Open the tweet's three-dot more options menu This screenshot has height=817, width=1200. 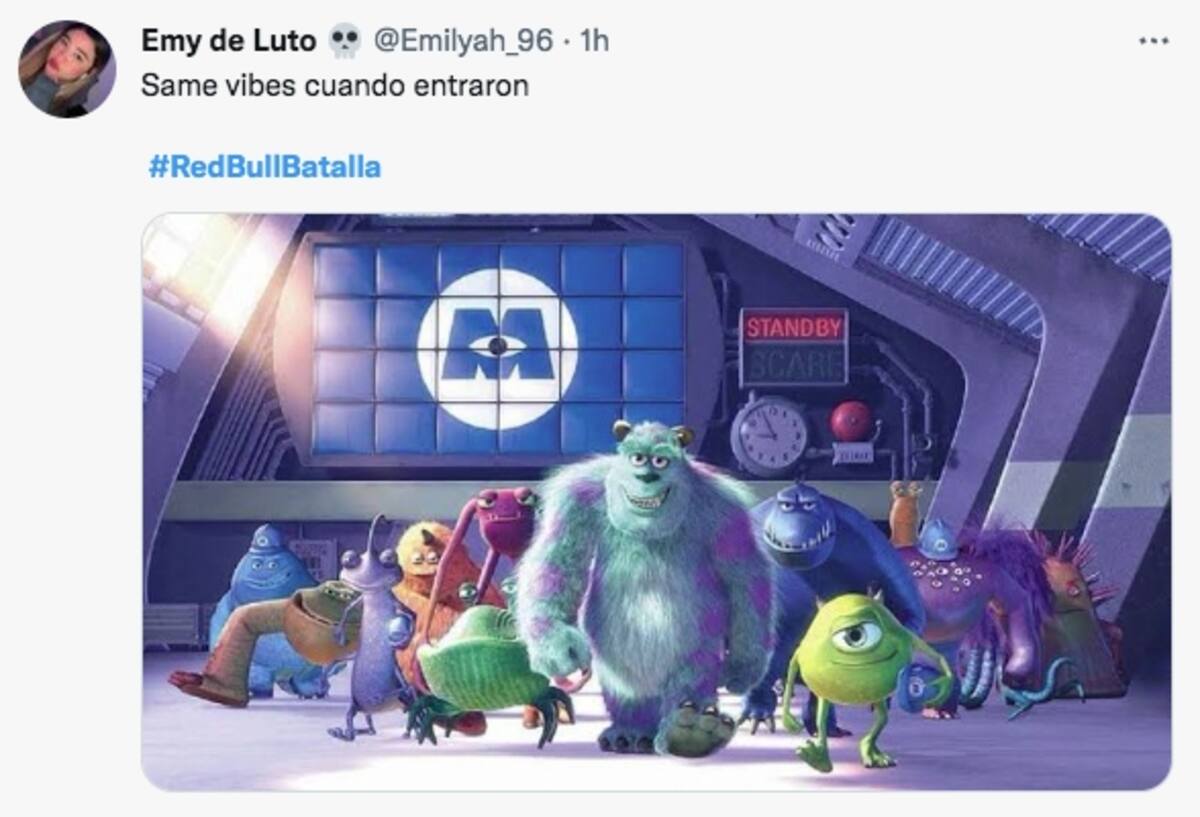click(x=1153, y=41)
